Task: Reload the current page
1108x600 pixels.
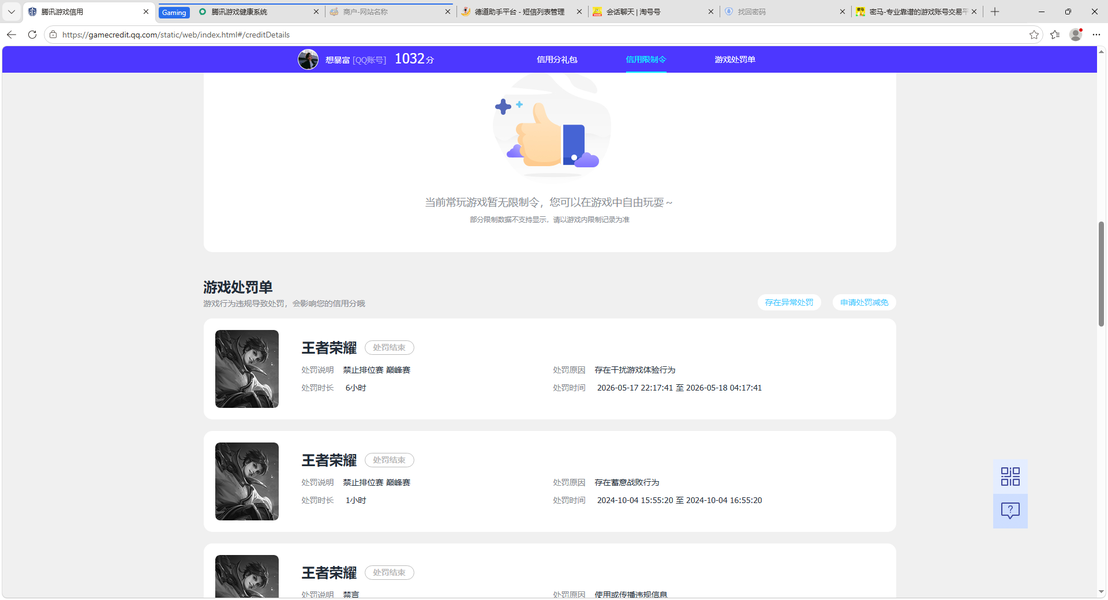Action: (32, 35)
